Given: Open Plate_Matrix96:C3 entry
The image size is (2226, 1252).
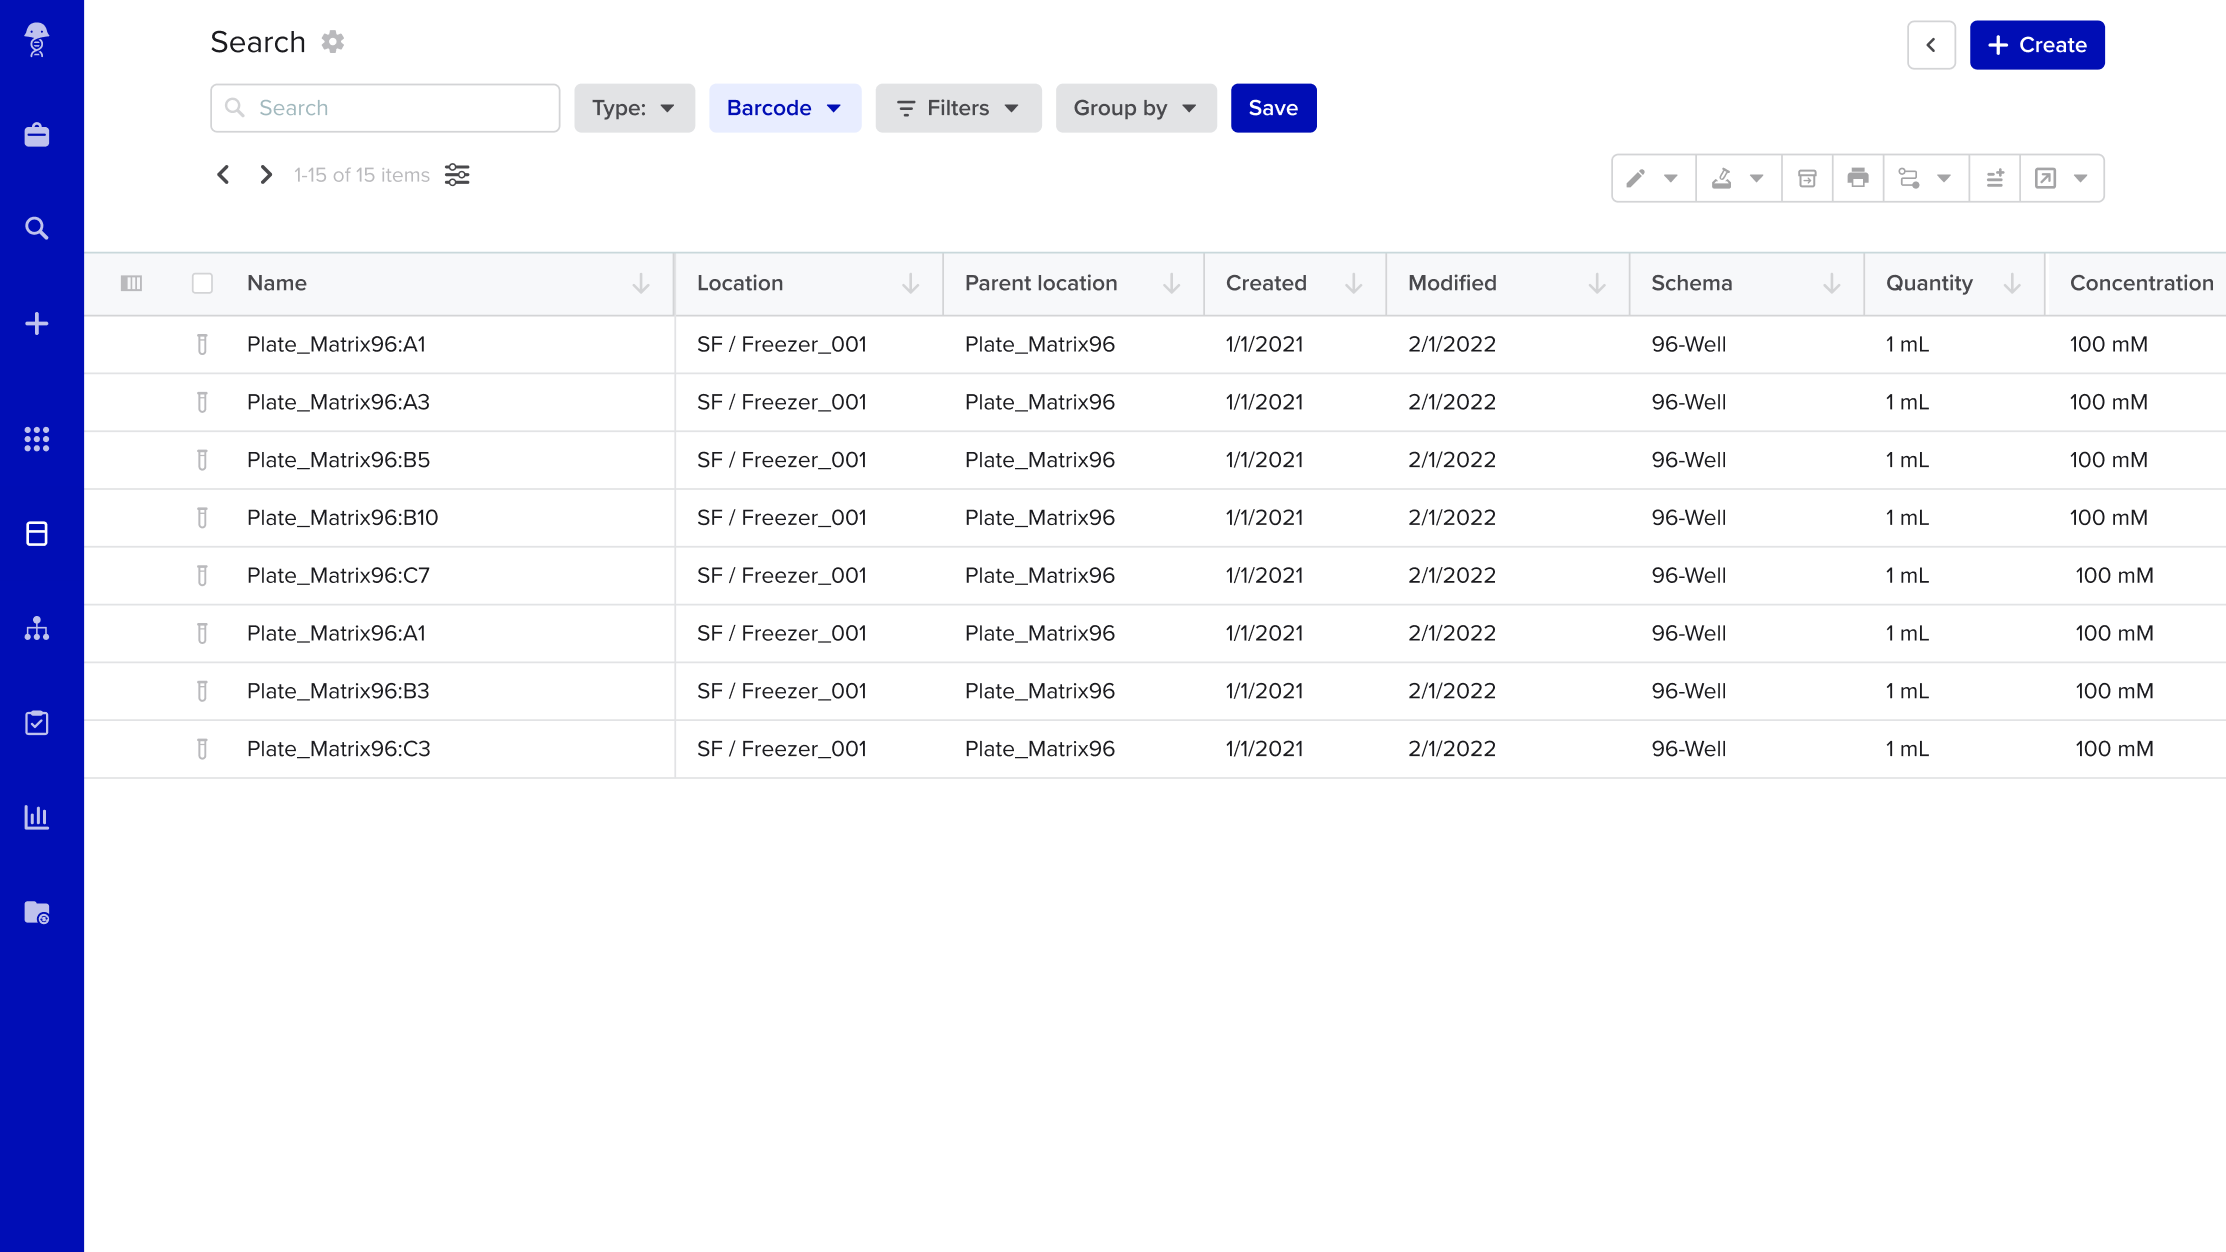Looking at the screenshot, I should [338, 749].
